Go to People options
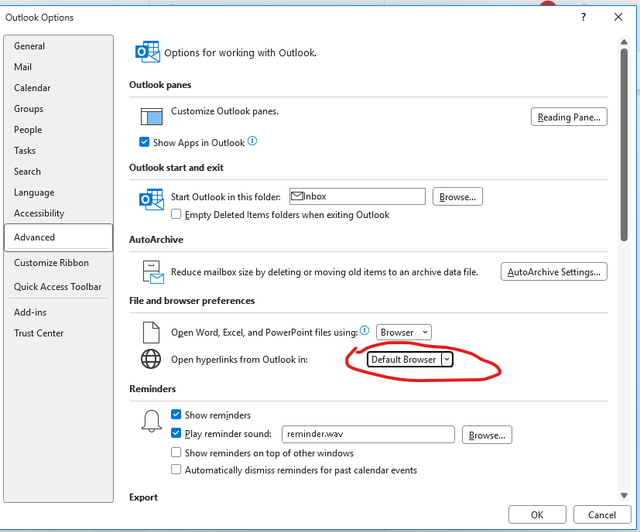Screen dimensions: 640x532 58,130
